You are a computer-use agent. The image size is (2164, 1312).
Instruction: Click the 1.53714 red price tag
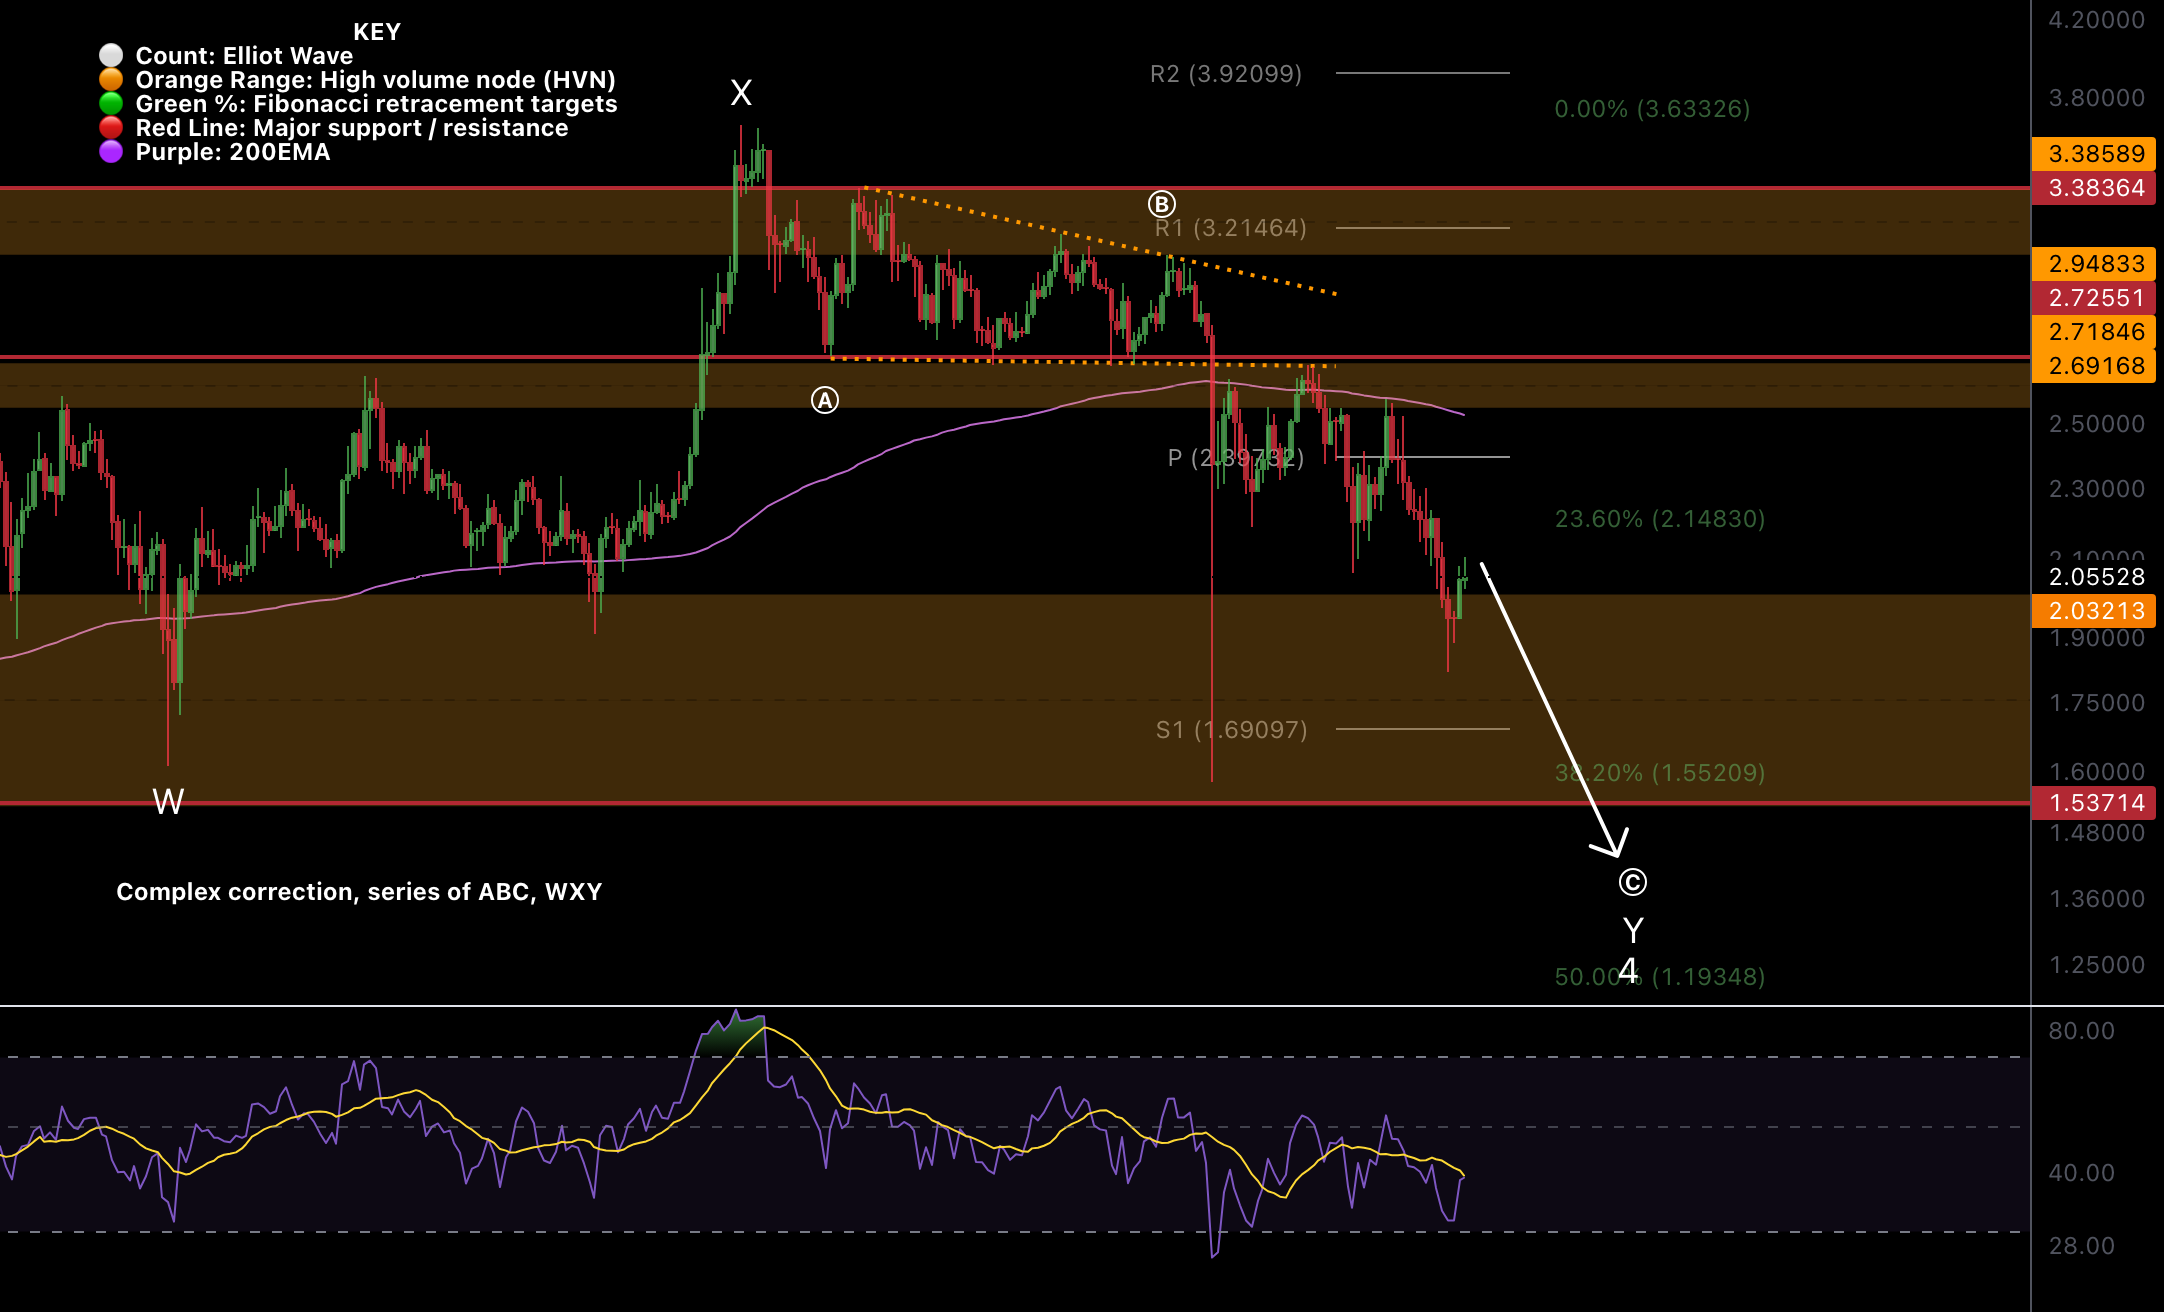coord(2095,803)
